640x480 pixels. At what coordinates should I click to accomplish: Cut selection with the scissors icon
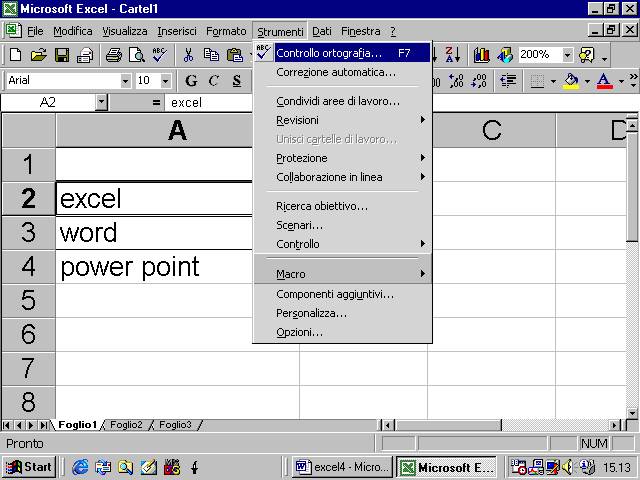pyautogui.click(x=188, y=54)
